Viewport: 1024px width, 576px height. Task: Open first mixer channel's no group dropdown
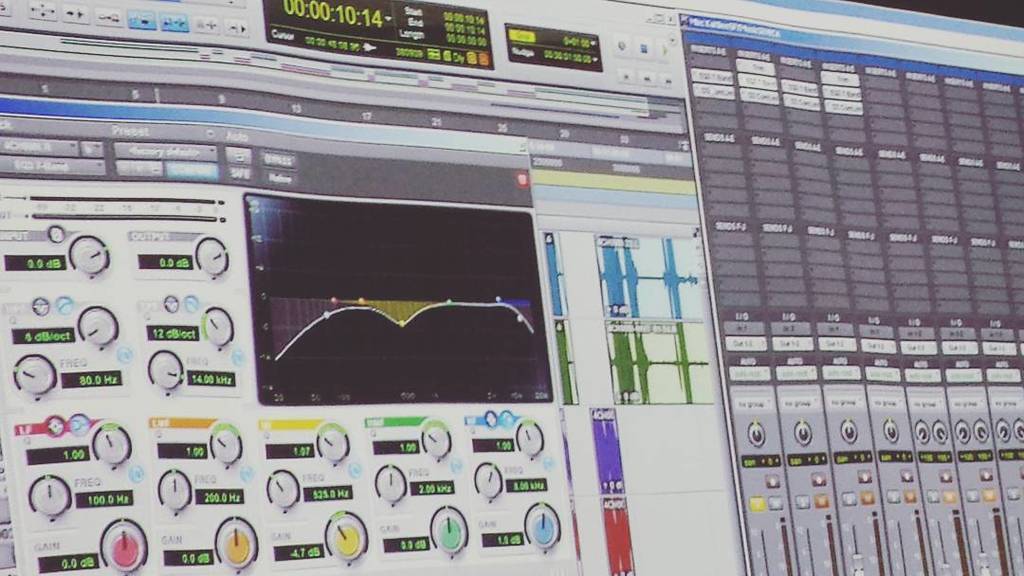[753, 405]
